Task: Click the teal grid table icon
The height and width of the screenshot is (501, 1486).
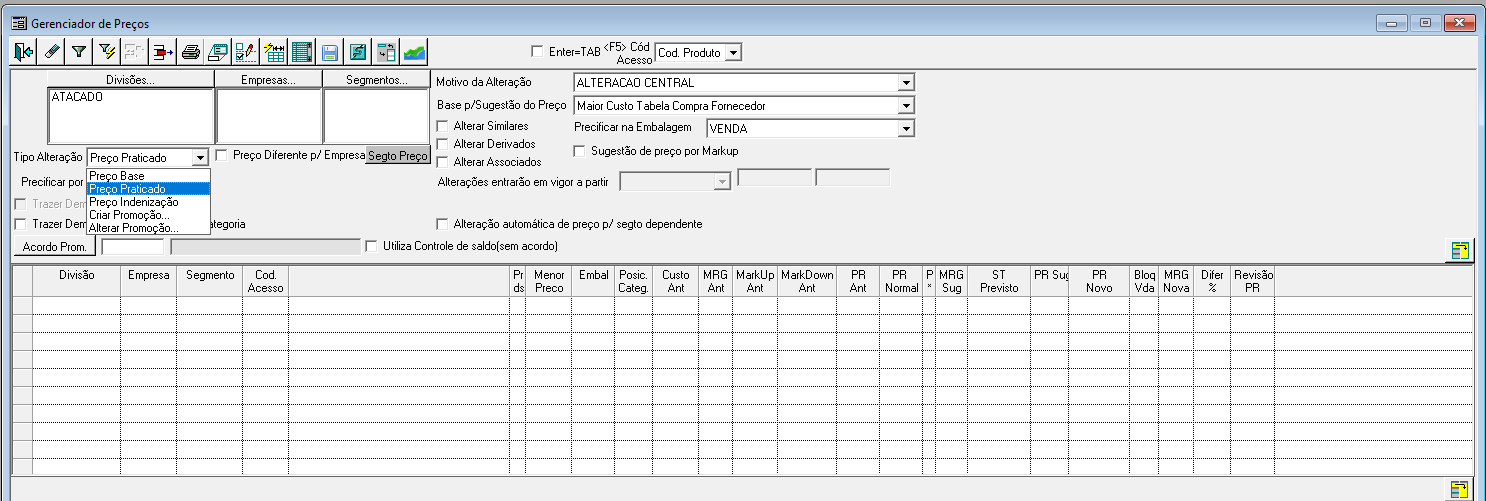Action: tap(302, 51)
